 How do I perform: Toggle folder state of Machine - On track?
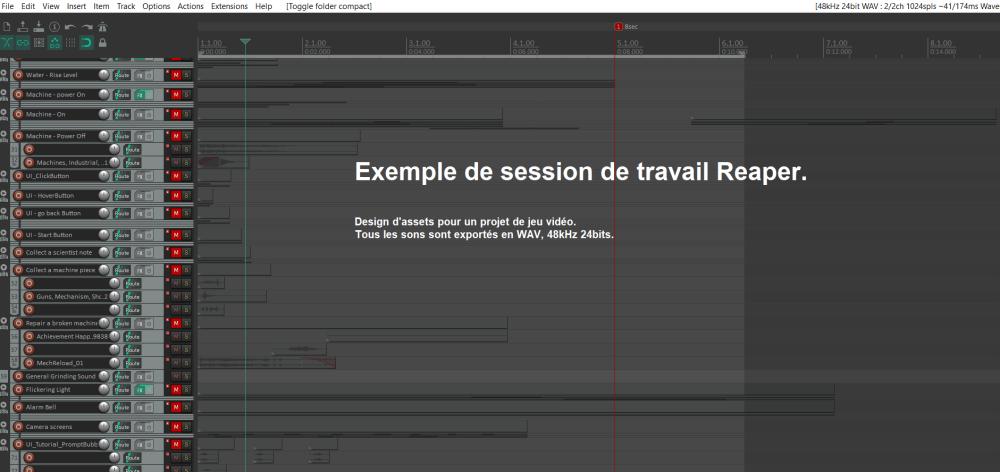[x=4, y=113]
